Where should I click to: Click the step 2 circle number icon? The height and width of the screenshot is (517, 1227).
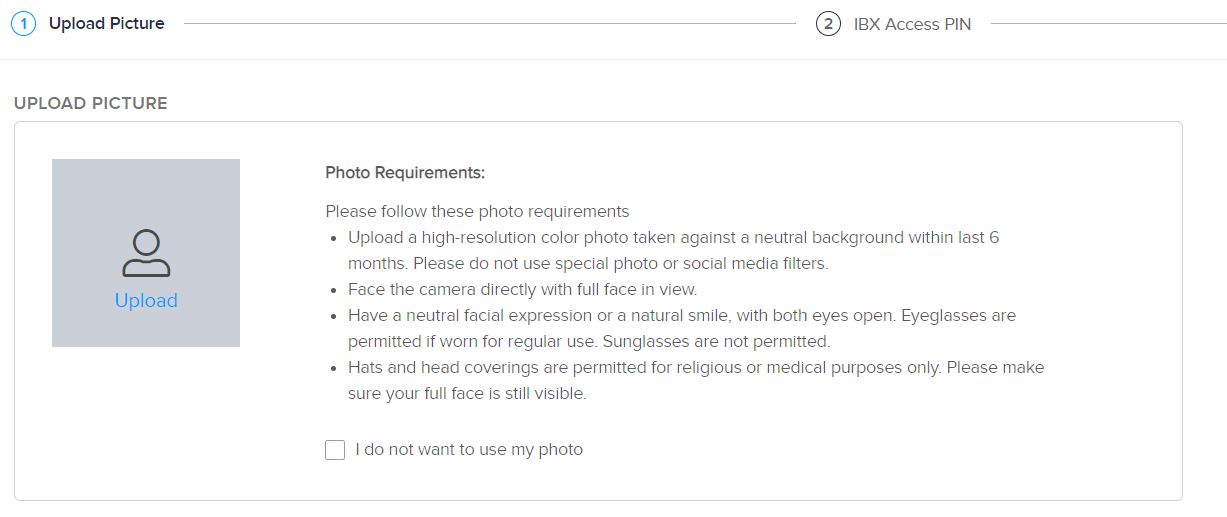(x=828, y=24)
